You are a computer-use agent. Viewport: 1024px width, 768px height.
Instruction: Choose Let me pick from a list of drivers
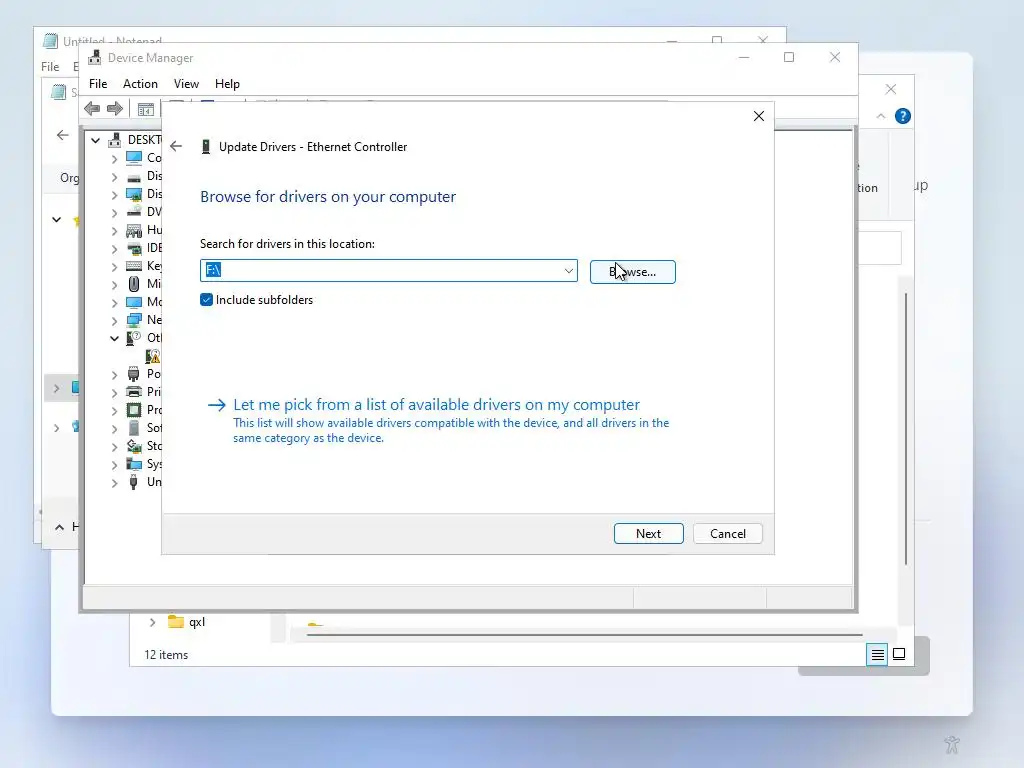coord(436,405)
